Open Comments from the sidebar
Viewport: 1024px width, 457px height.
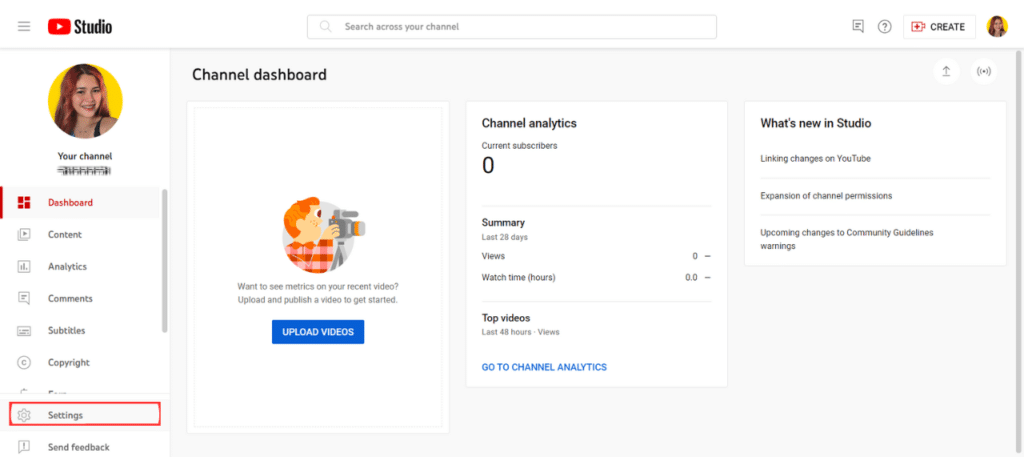point(70,299)
